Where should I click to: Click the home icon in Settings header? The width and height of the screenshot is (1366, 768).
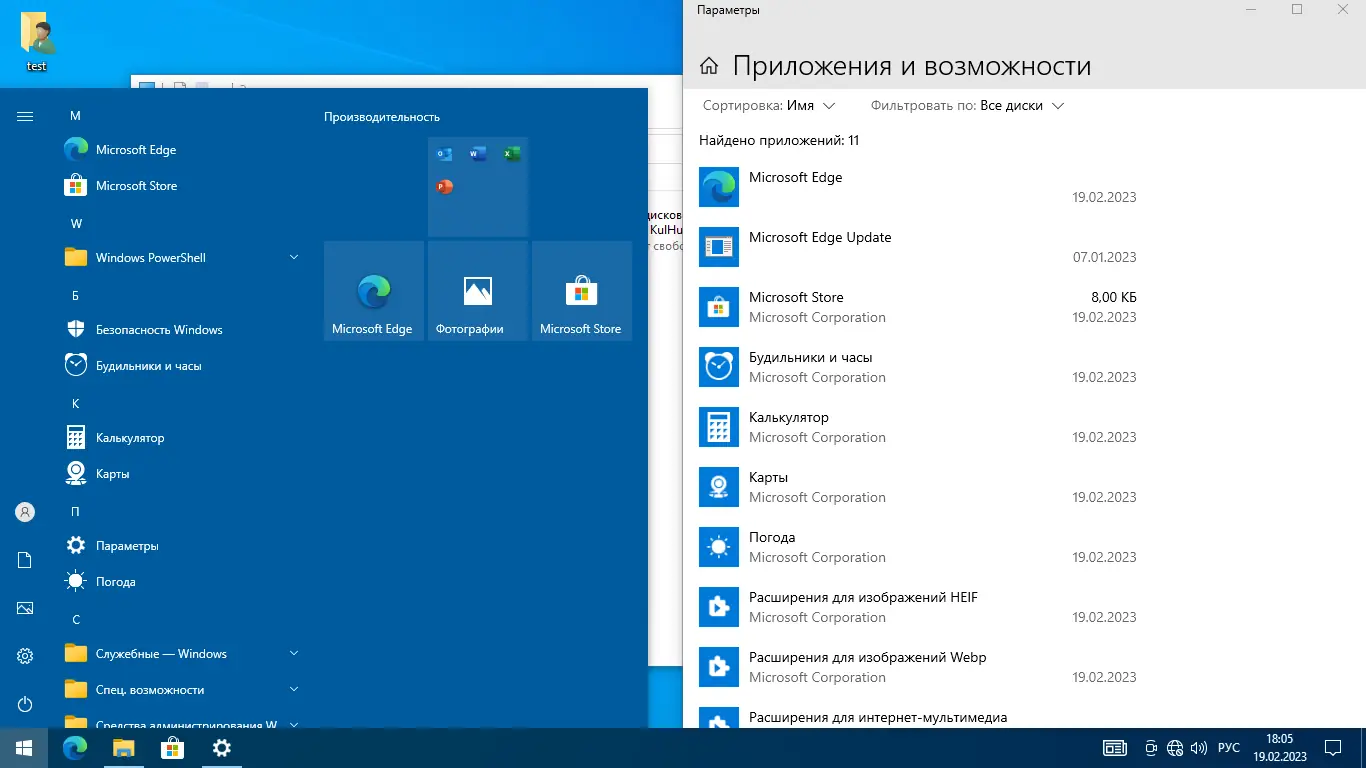coord(709,64)
